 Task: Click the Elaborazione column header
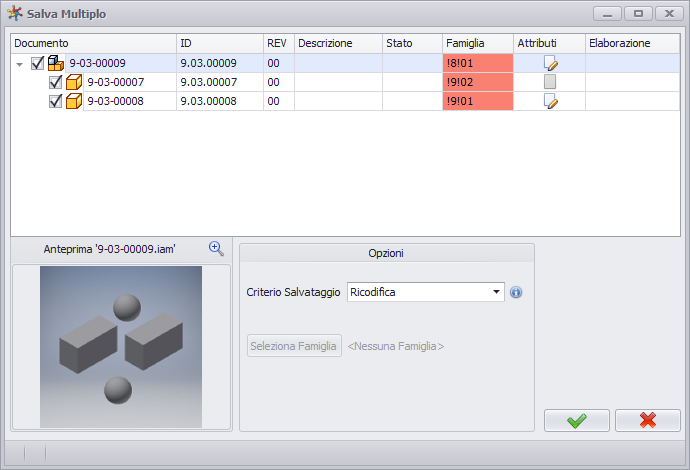click(632, 44)
